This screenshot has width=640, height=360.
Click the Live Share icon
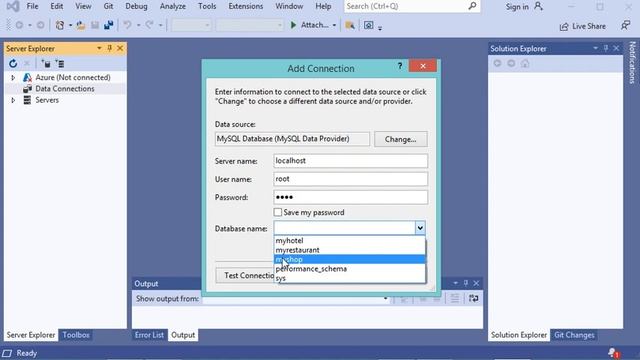(564, 27)
